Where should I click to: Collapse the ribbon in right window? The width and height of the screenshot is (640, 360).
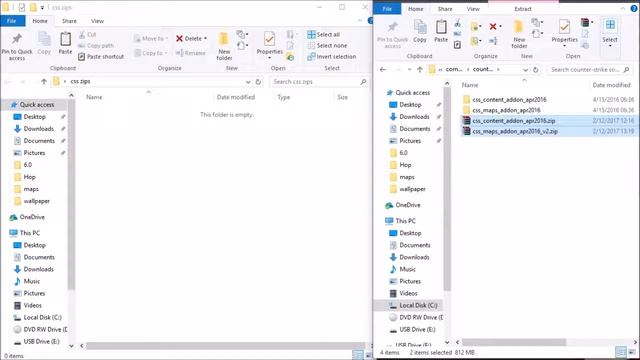point(623,9)
